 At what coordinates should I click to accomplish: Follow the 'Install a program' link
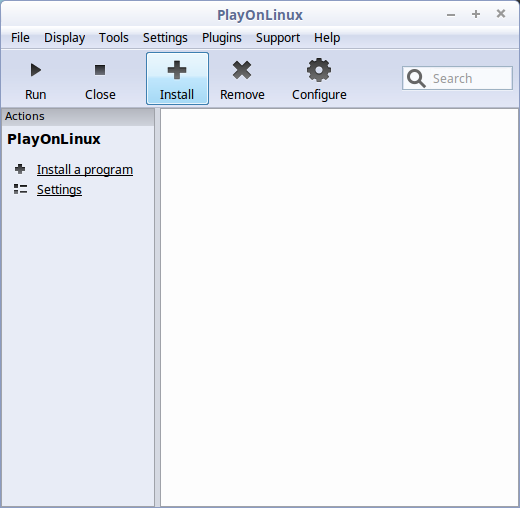85,170
